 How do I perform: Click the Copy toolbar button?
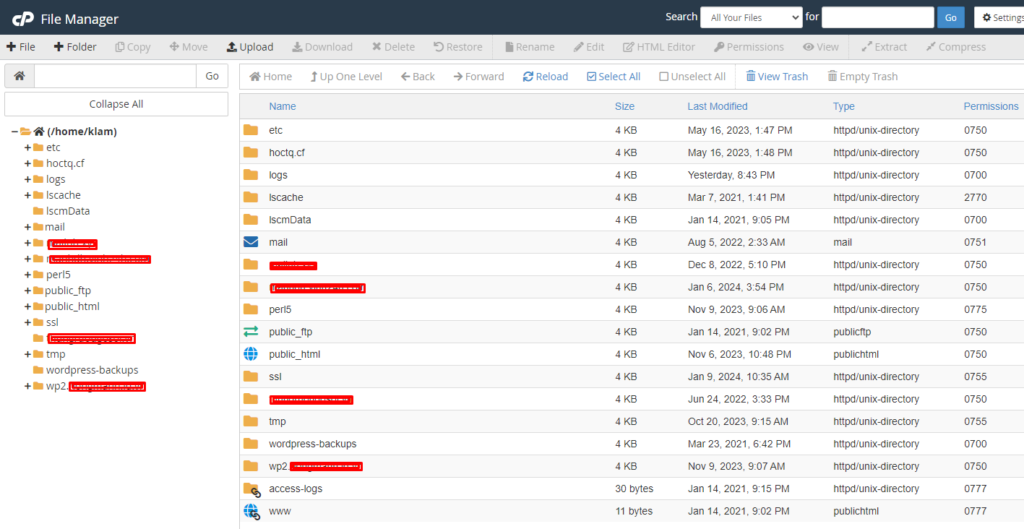pos(133,47)
